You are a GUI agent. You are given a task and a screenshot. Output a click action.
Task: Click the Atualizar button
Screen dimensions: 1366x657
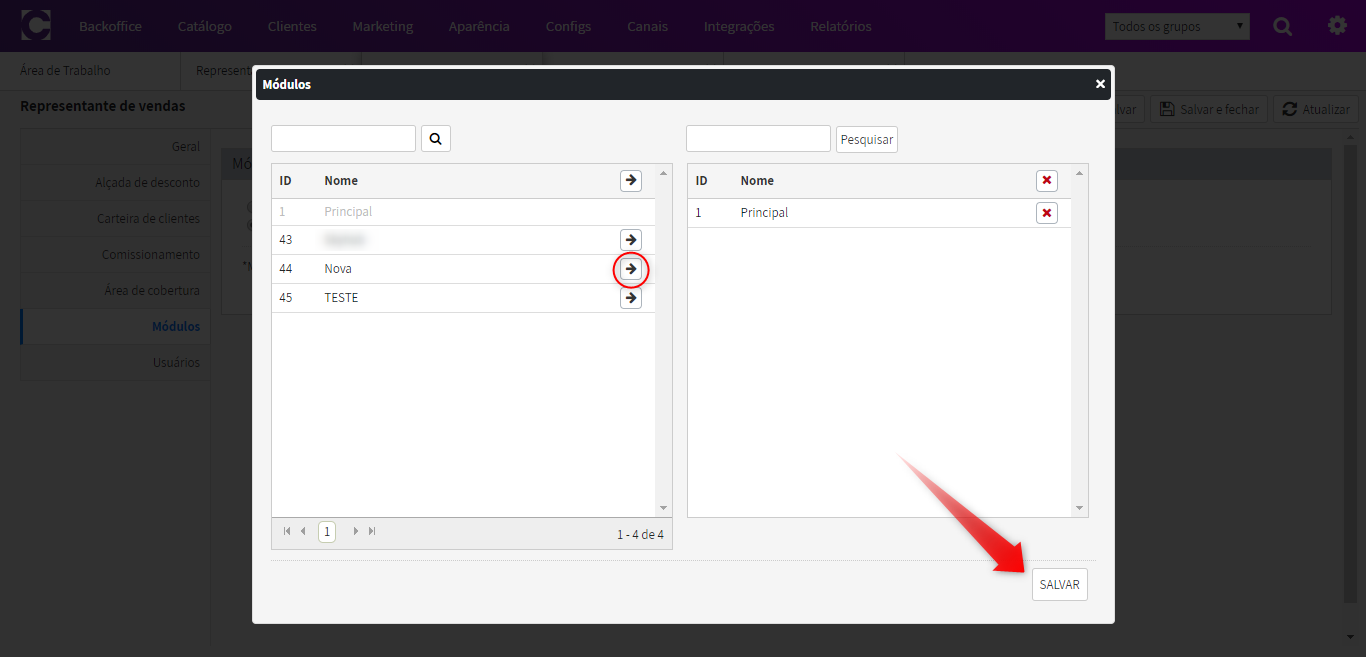(1316, 109)
